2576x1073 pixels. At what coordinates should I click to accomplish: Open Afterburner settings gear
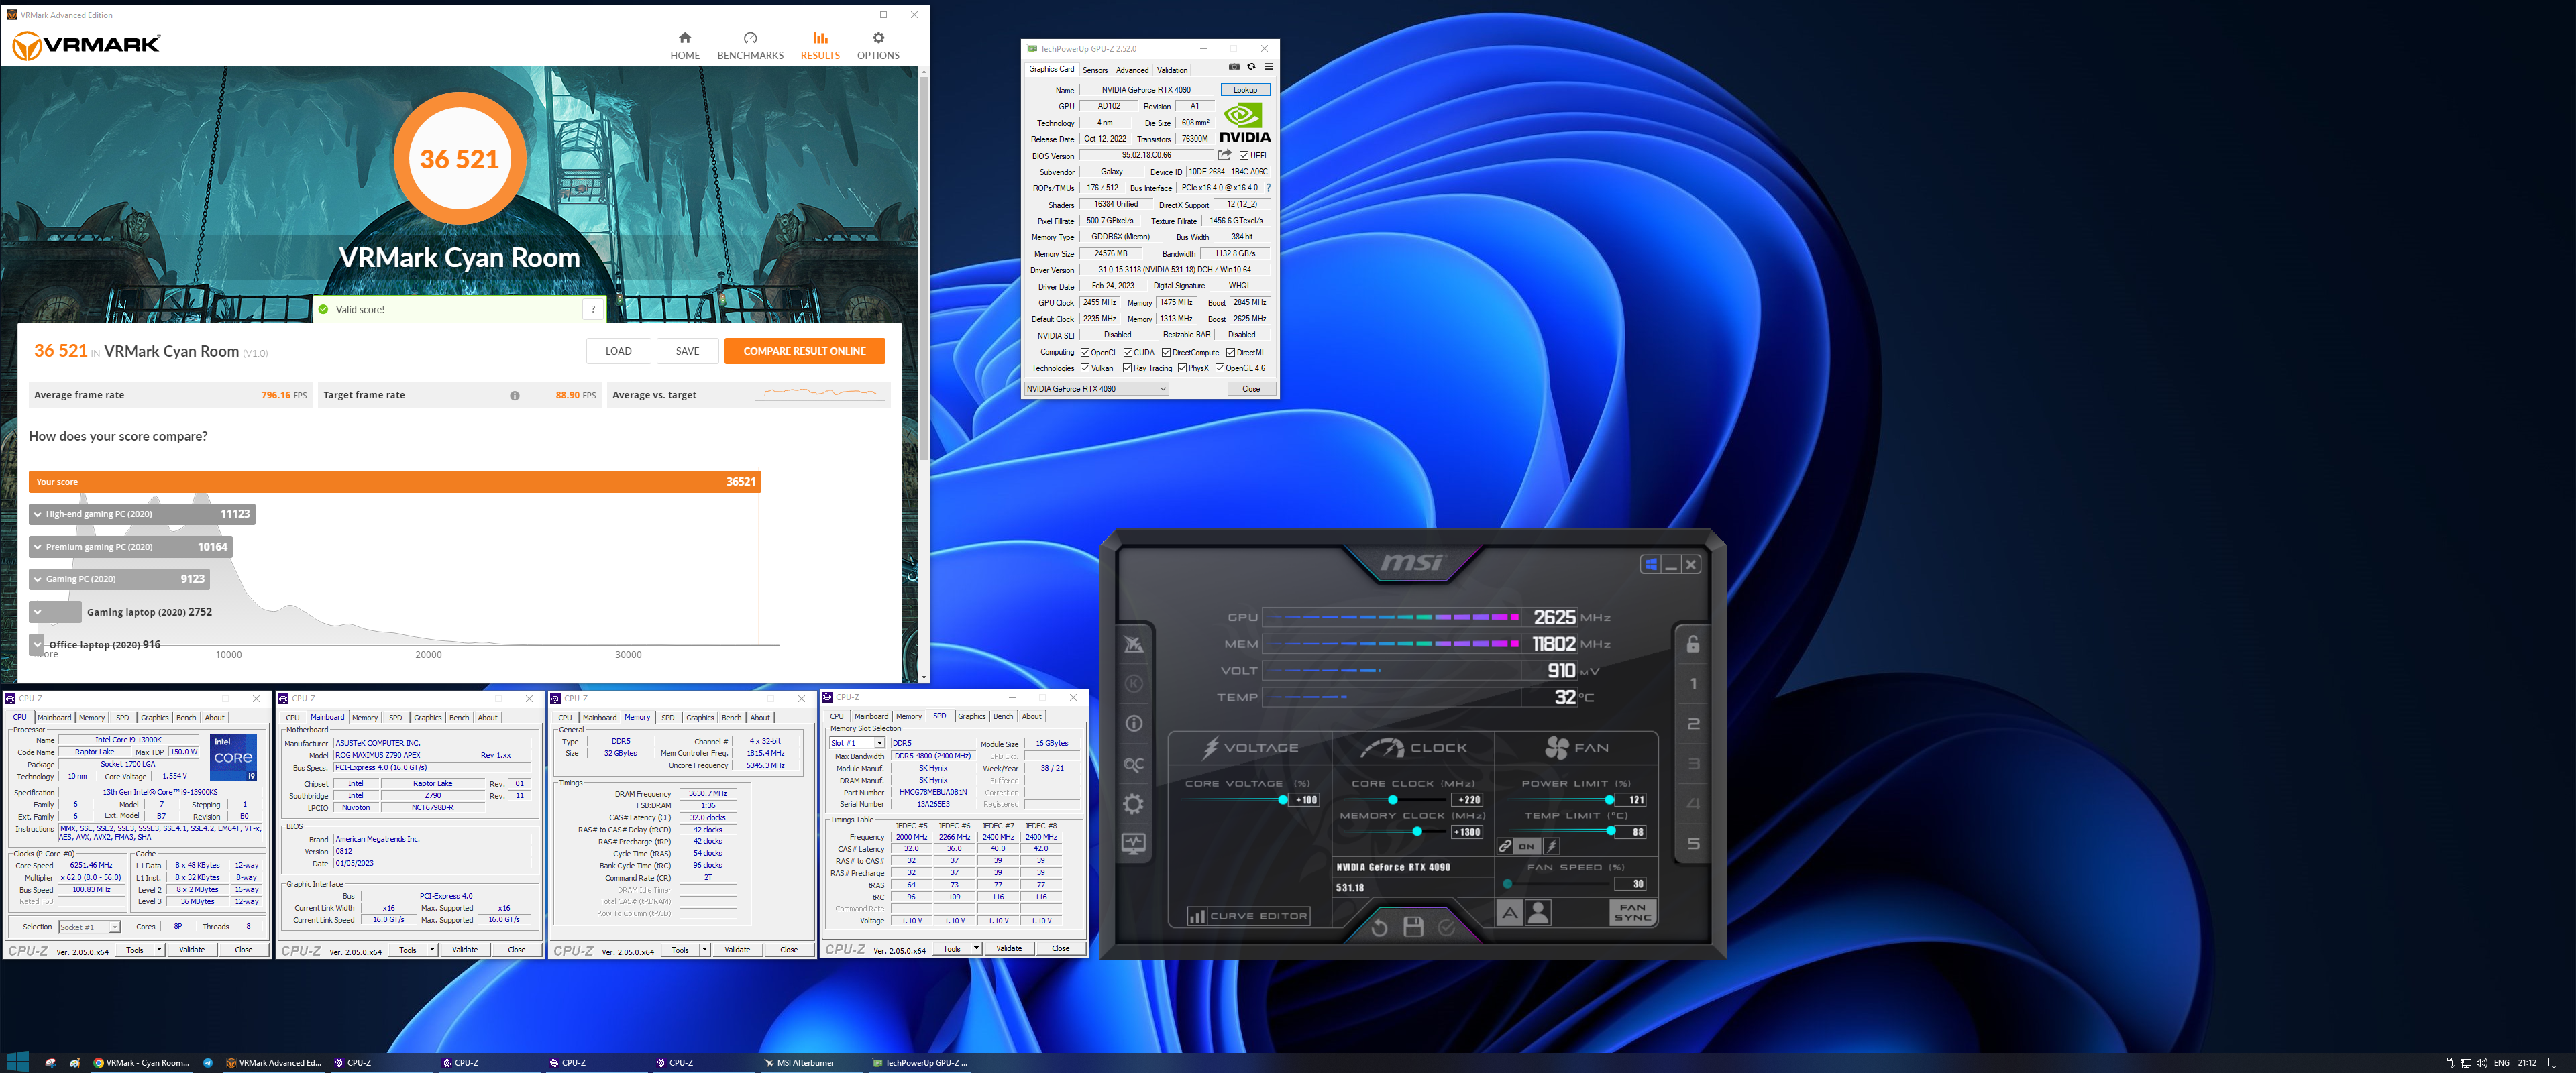point(1133,804)
